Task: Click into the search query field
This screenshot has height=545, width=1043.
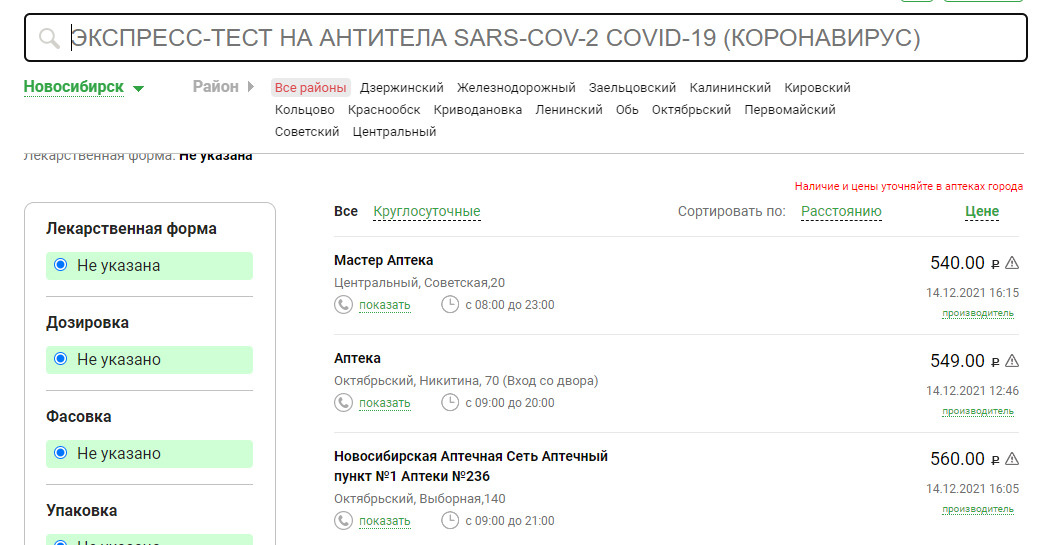Action: (x=525, y=38)
